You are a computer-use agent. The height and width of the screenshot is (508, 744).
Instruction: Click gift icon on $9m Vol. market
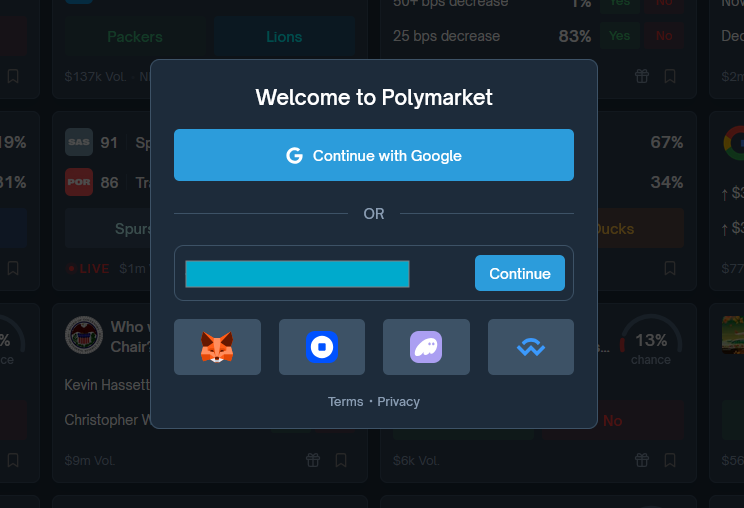point(313,460)
